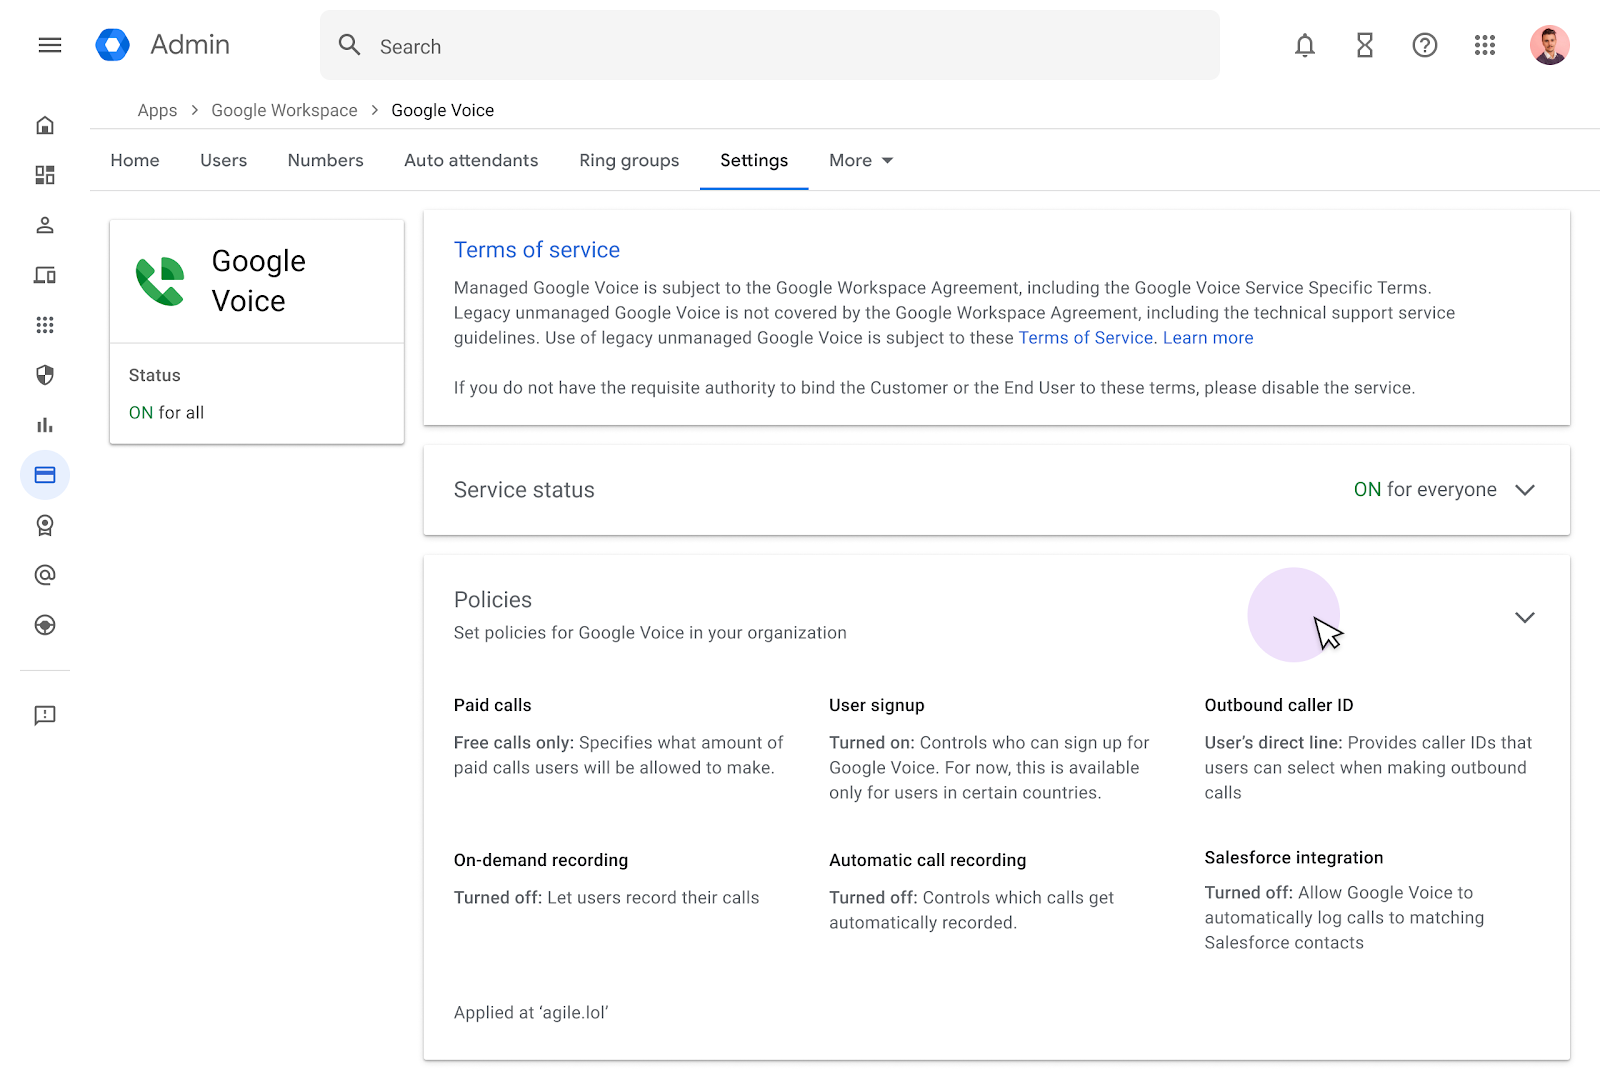Open the circular data icon in sidebar

[45, 625]
